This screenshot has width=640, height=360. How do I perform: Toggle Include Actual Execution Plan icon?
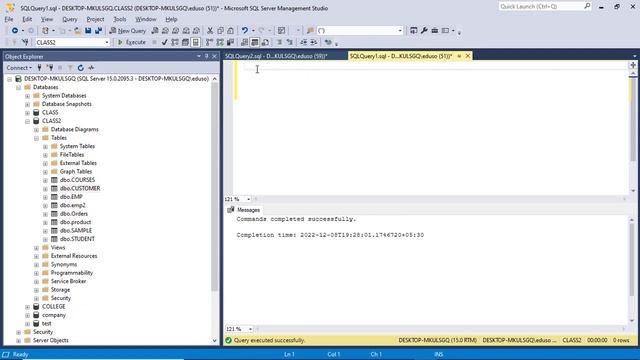click(209, 42)
